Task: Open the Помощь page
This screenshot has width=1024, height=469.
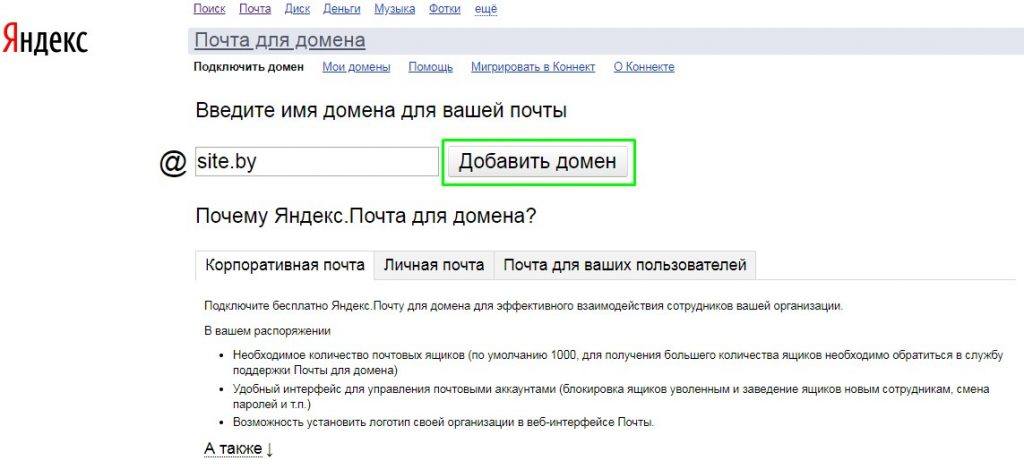Action: [430, 67]
